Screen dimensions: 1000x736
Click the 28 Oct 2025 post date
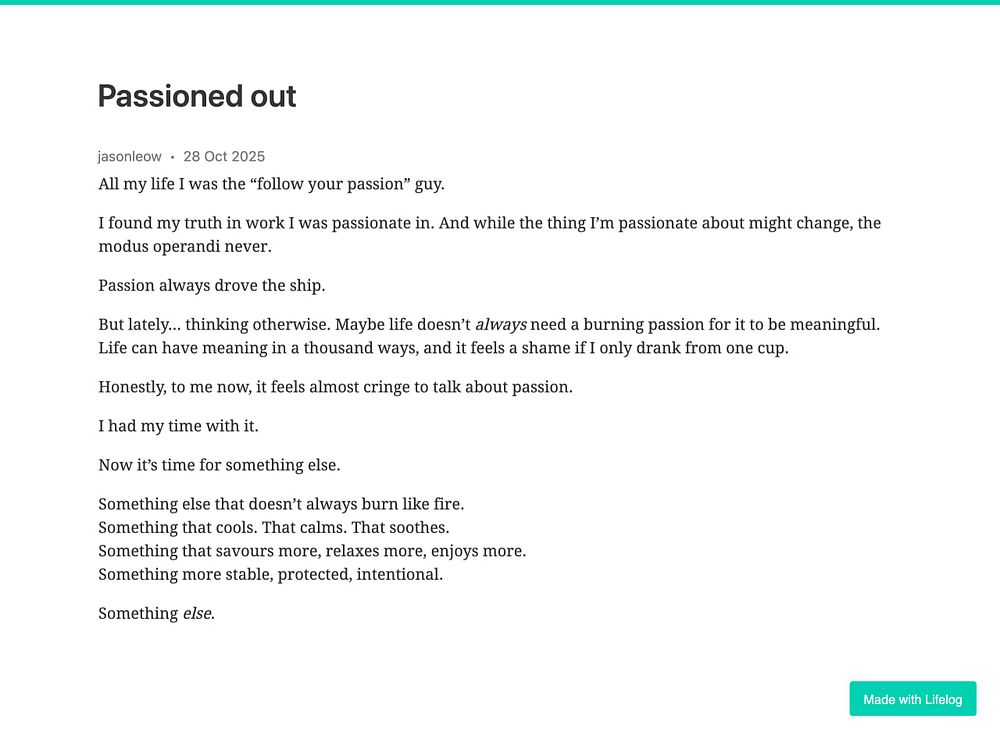coord(224,156)
